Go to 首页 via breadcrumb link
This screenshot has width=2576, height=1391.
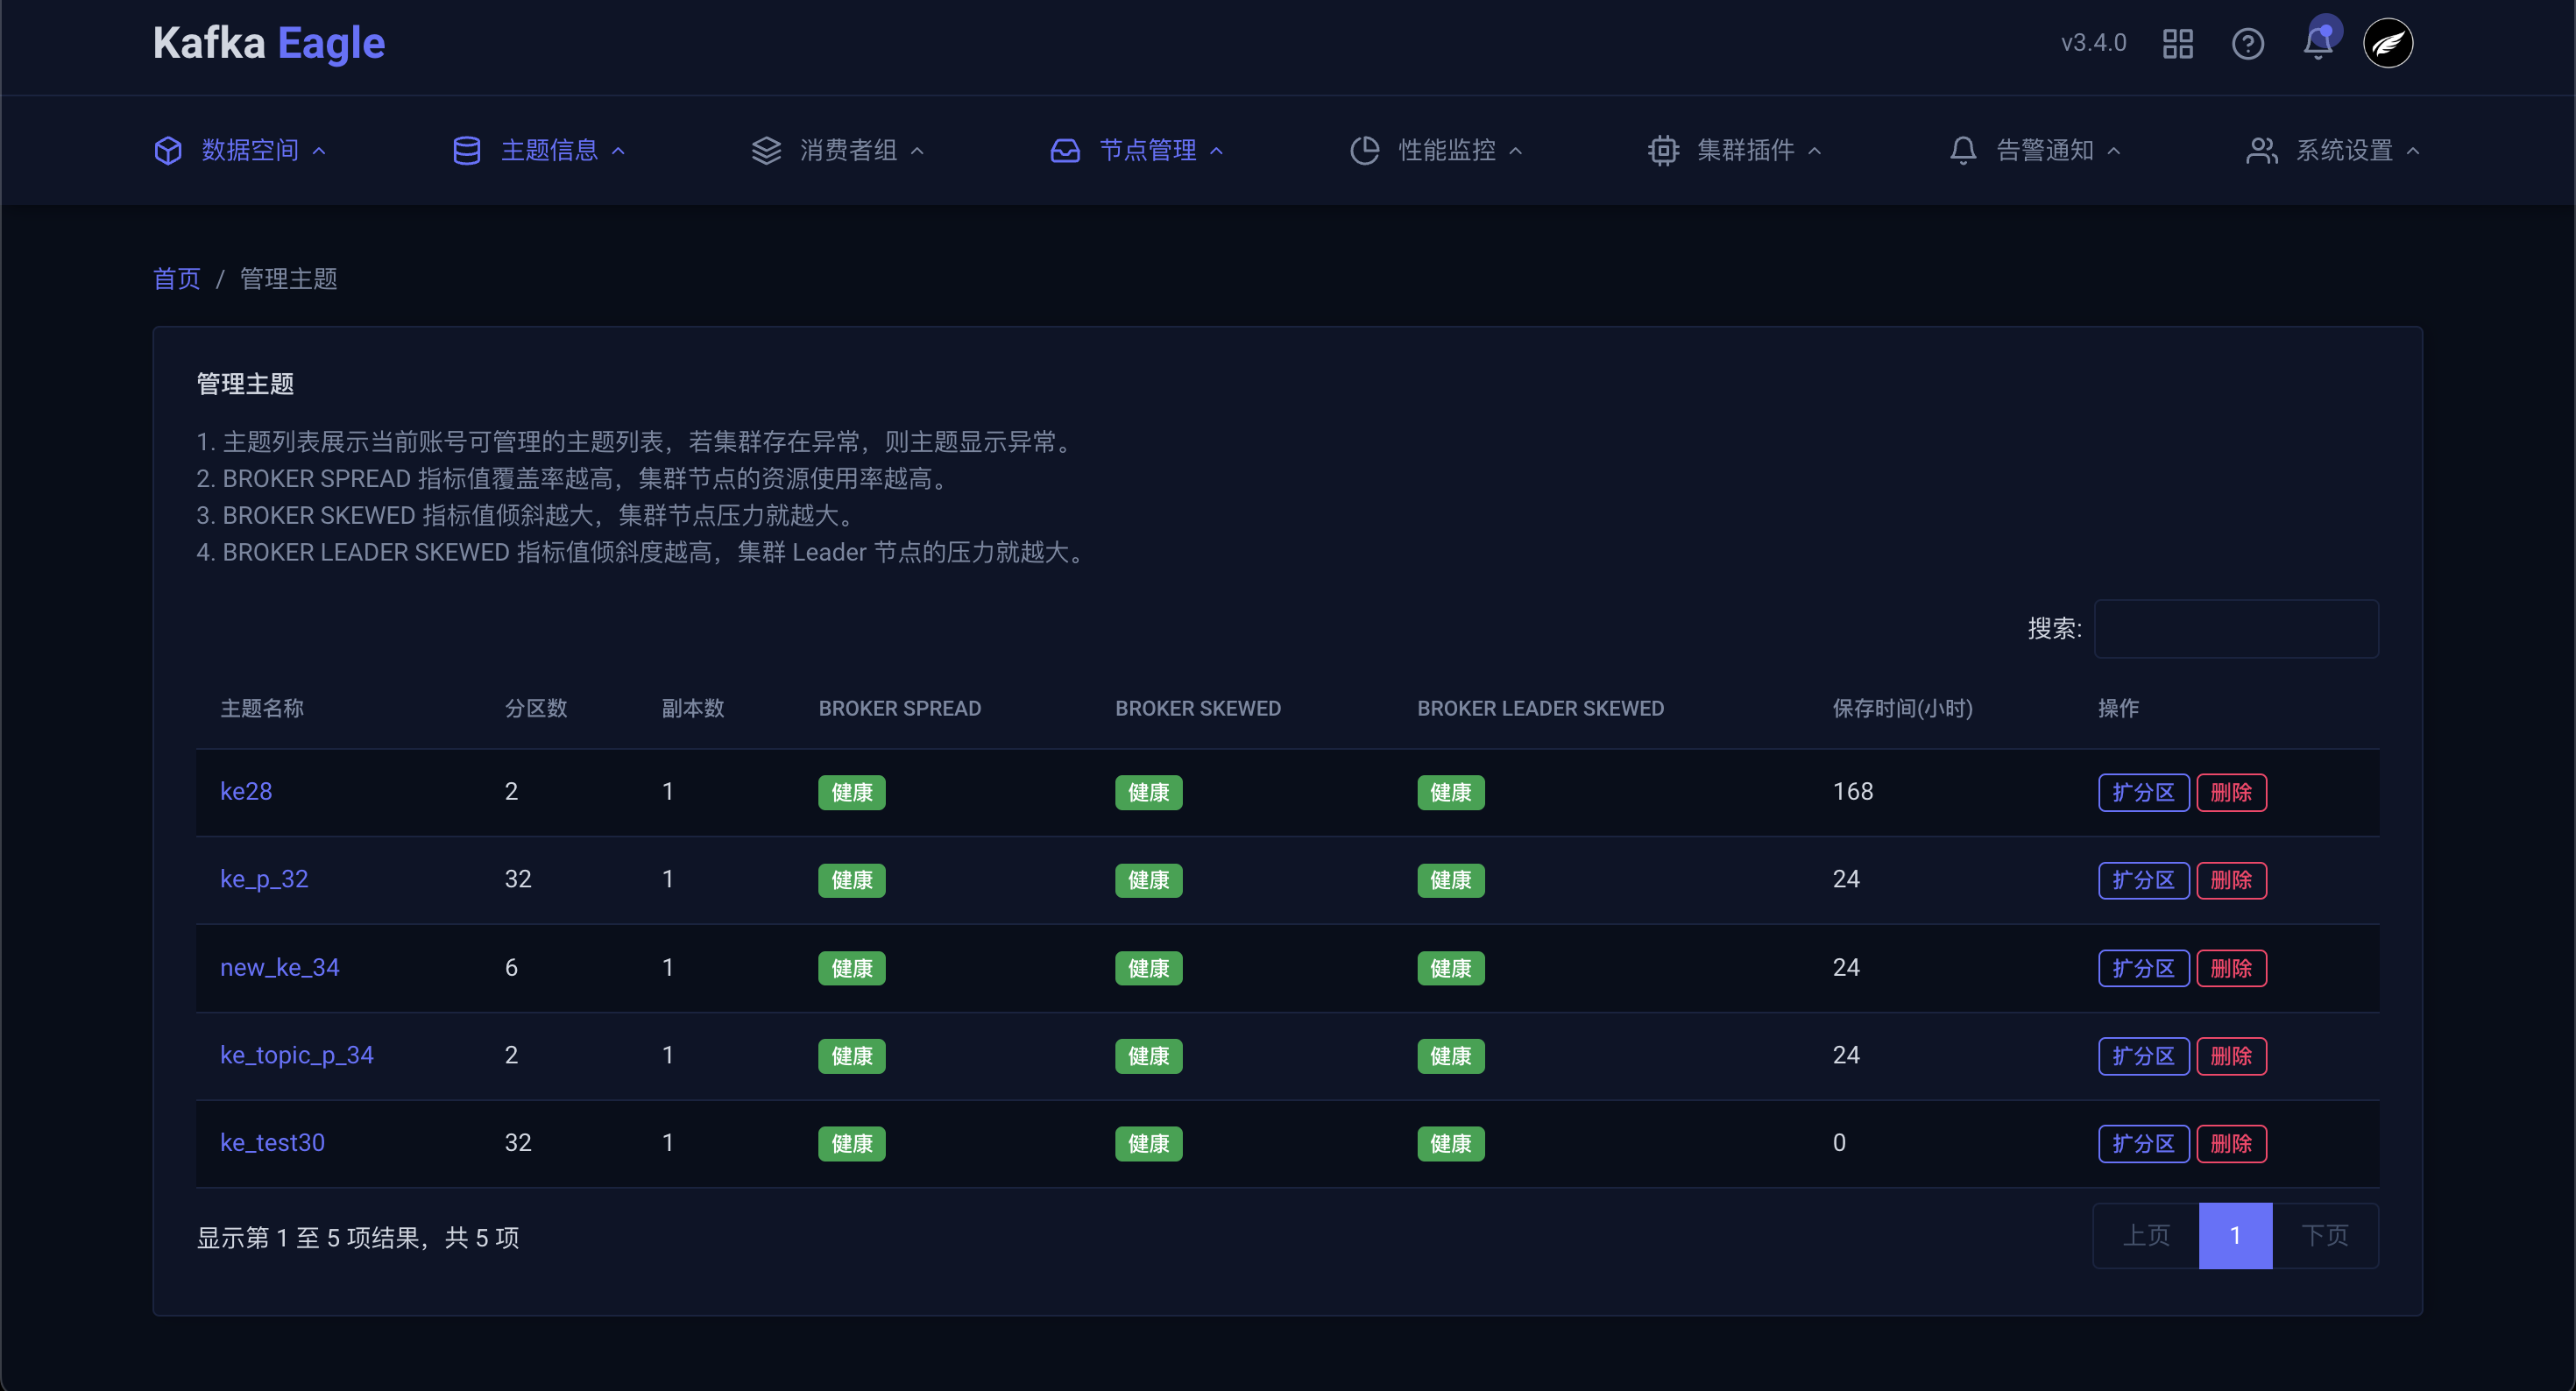[176, 279]
